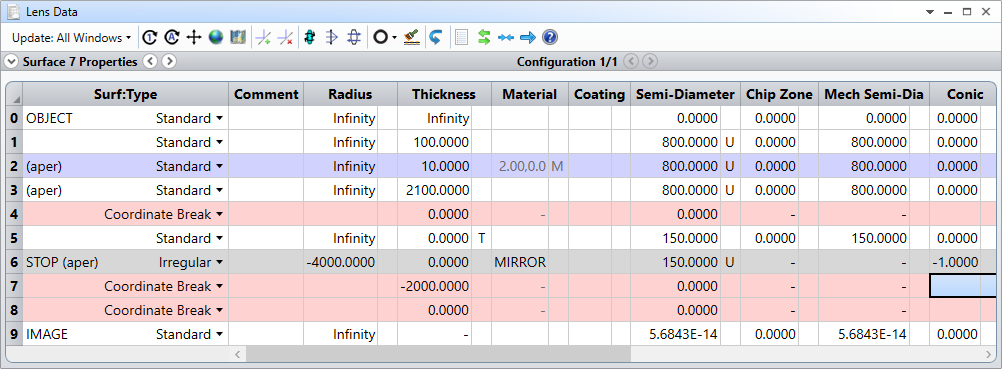Click the Coating column header
The image size is (1002, 369).
[x=599, y=94]
